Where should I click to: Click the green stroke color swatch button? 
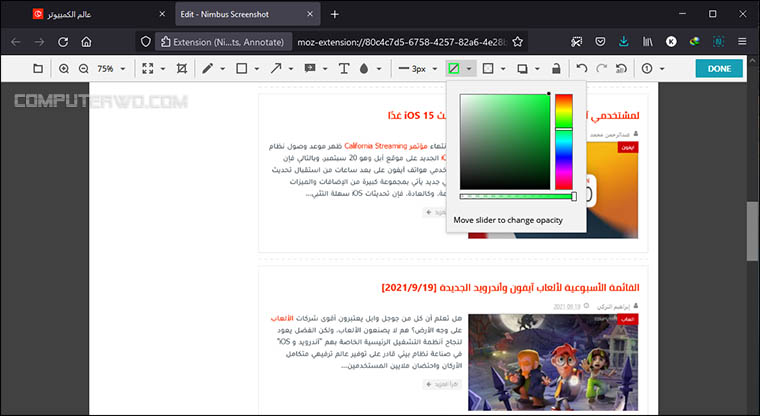click(x=454, y=69)
